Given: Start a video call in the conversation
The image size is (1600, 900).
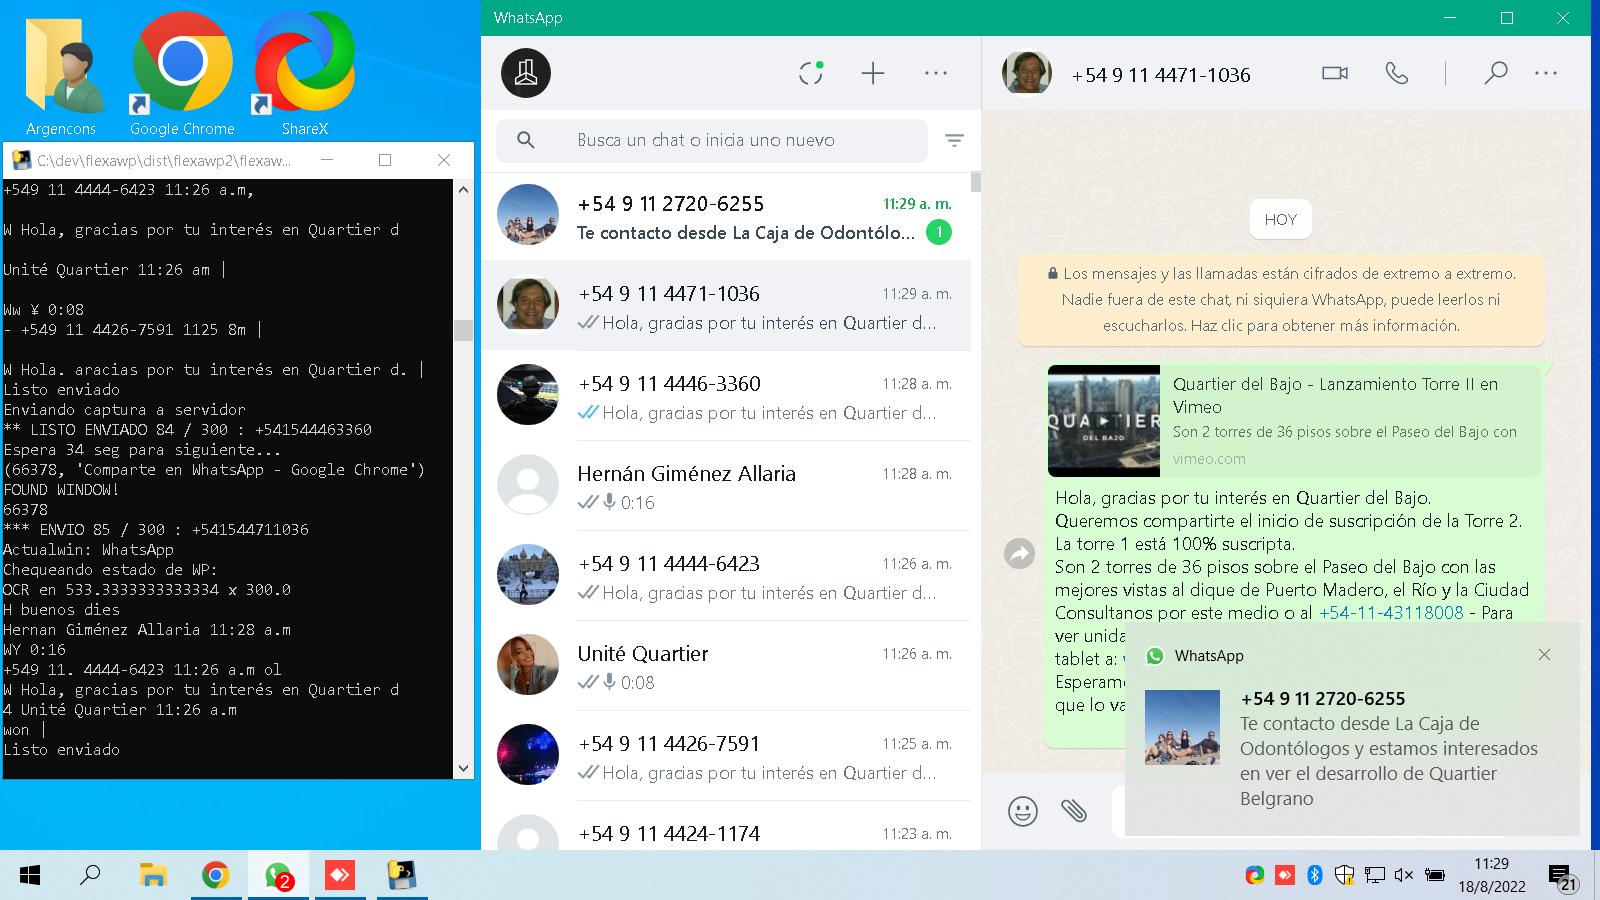Looking at the screenshot, I should [1335, 73].
